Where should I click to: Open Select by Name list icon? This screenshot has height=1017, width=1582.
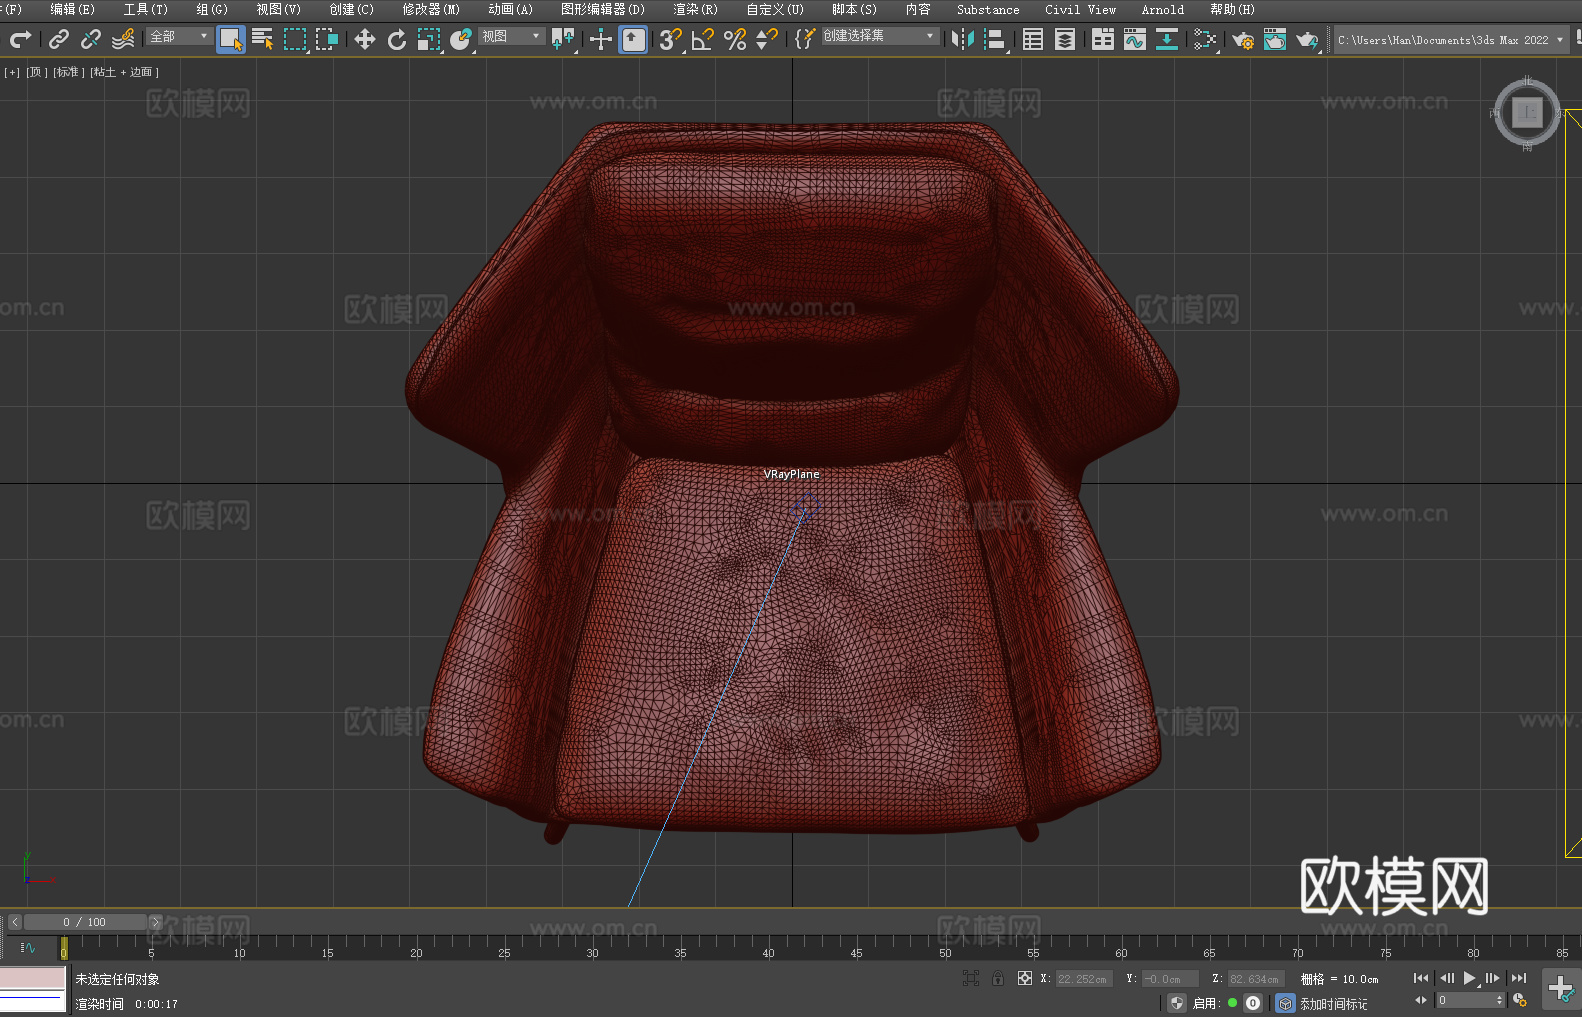pos(263,39)
